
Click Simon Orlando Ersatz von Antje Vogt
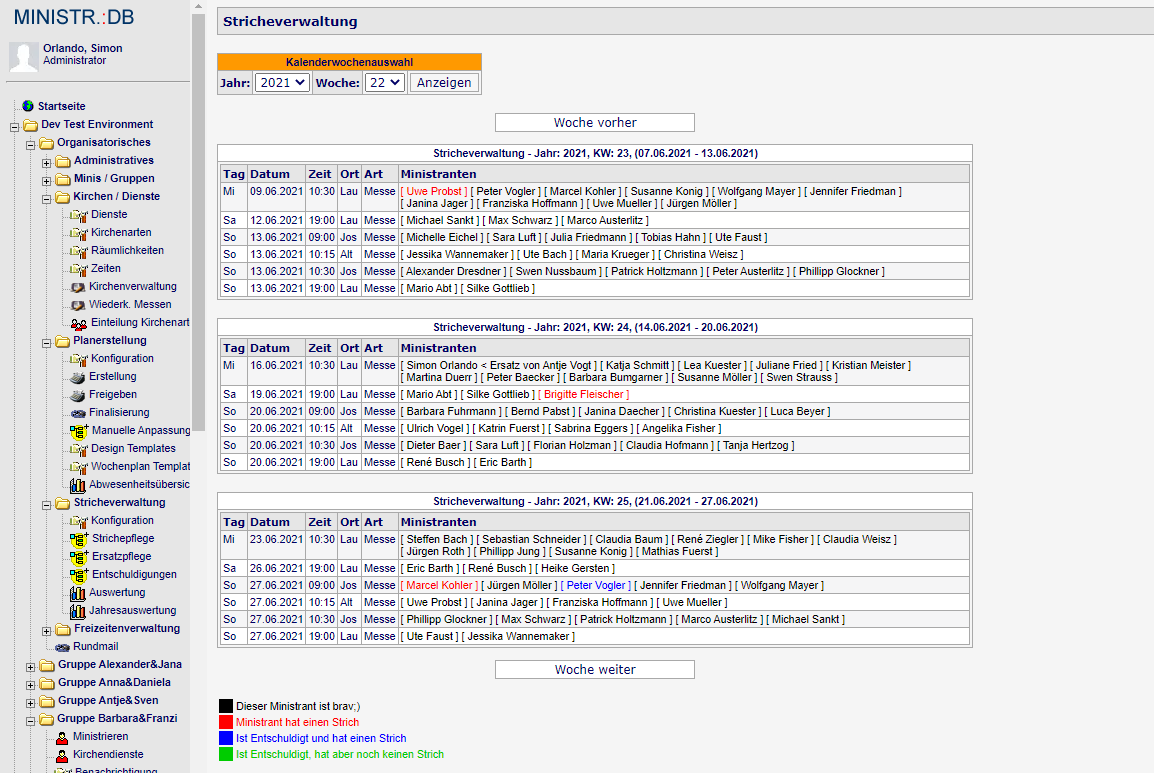(499, 365)
